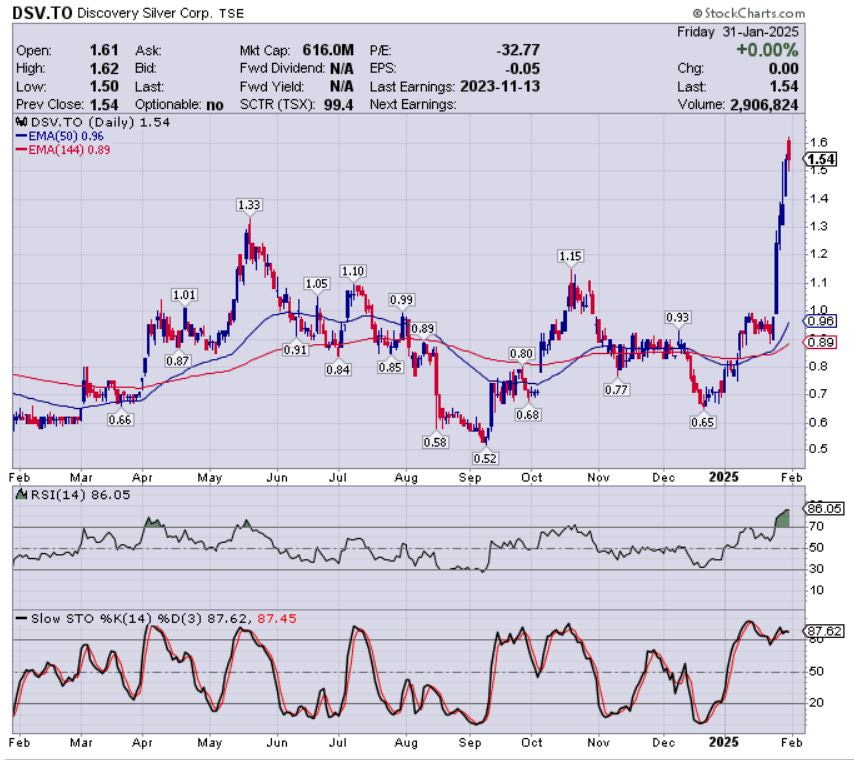Click the Discovery Silver Corp. company name

coord(145,13)
